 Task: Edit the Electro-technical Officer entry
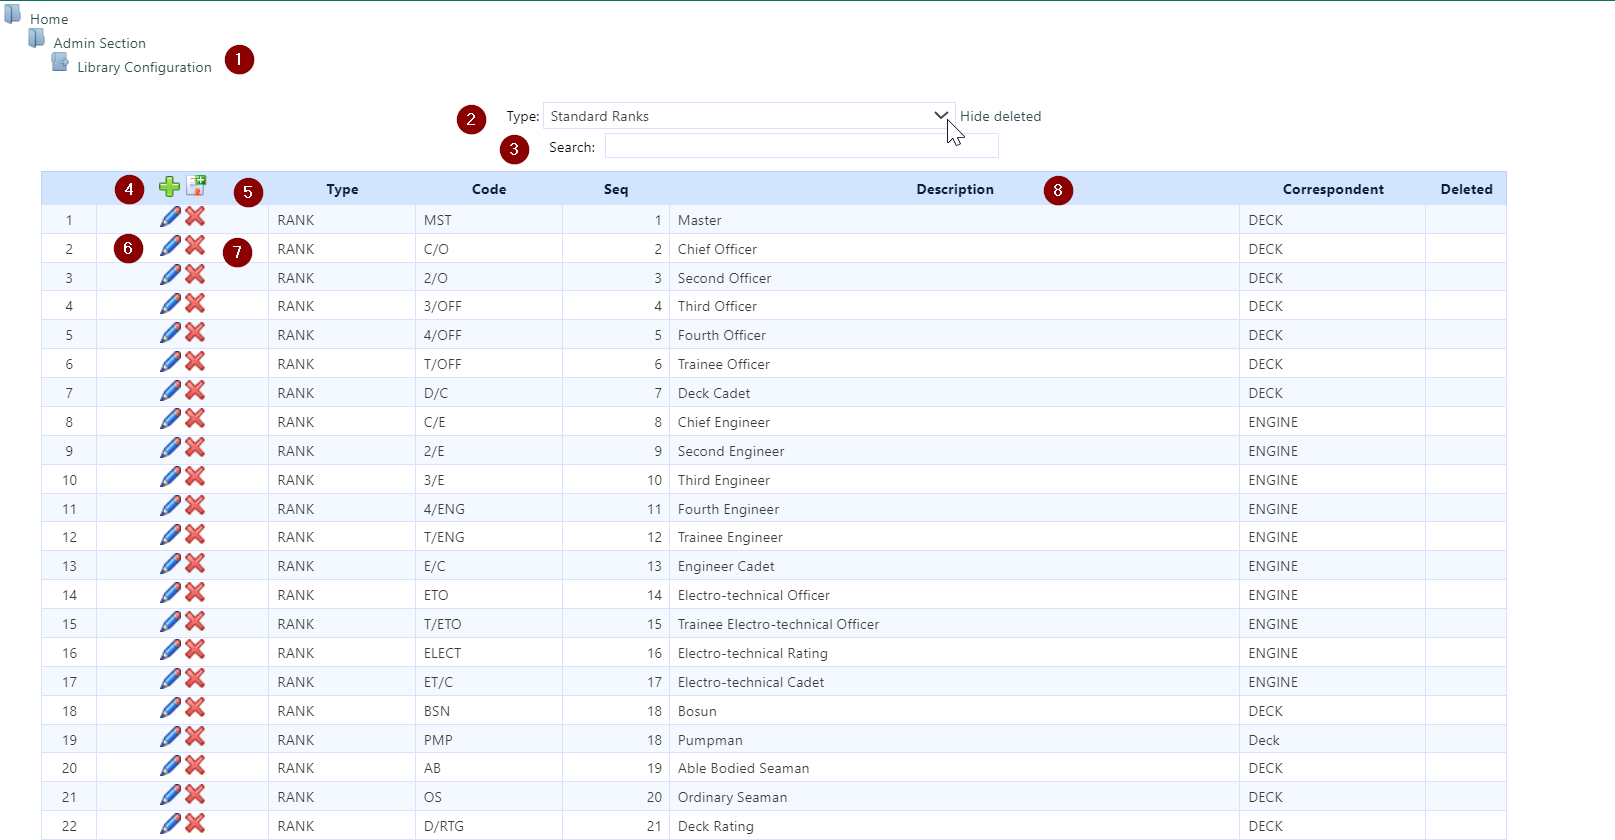click(x=171, y=592)
